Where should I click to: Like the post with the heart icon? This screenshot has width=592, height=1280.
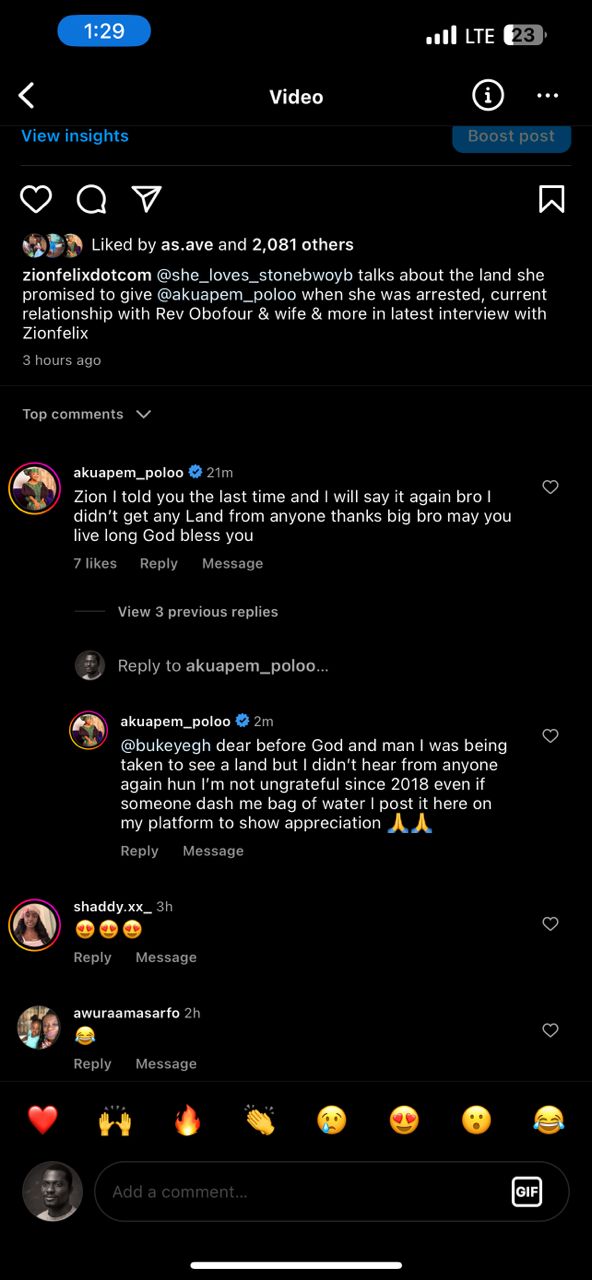tap(36, 199)
